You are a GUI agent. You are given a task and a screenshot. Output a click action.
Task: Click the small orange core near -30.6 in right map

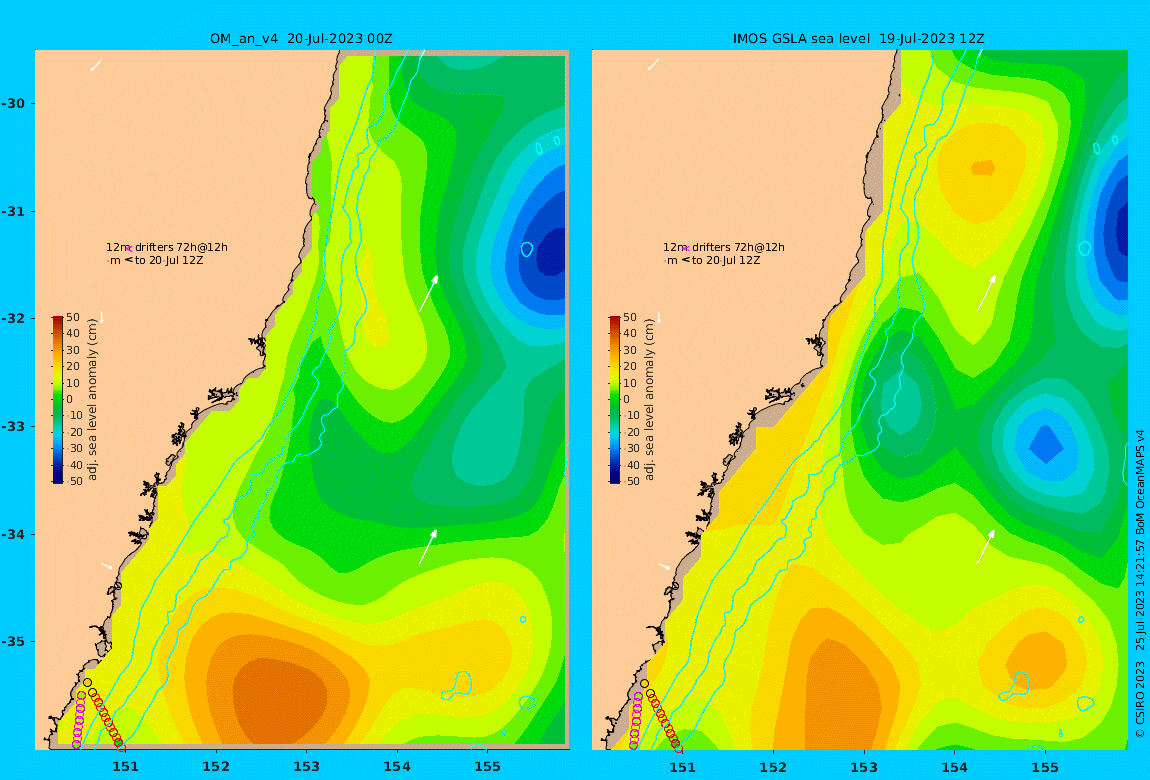(983, 169)
